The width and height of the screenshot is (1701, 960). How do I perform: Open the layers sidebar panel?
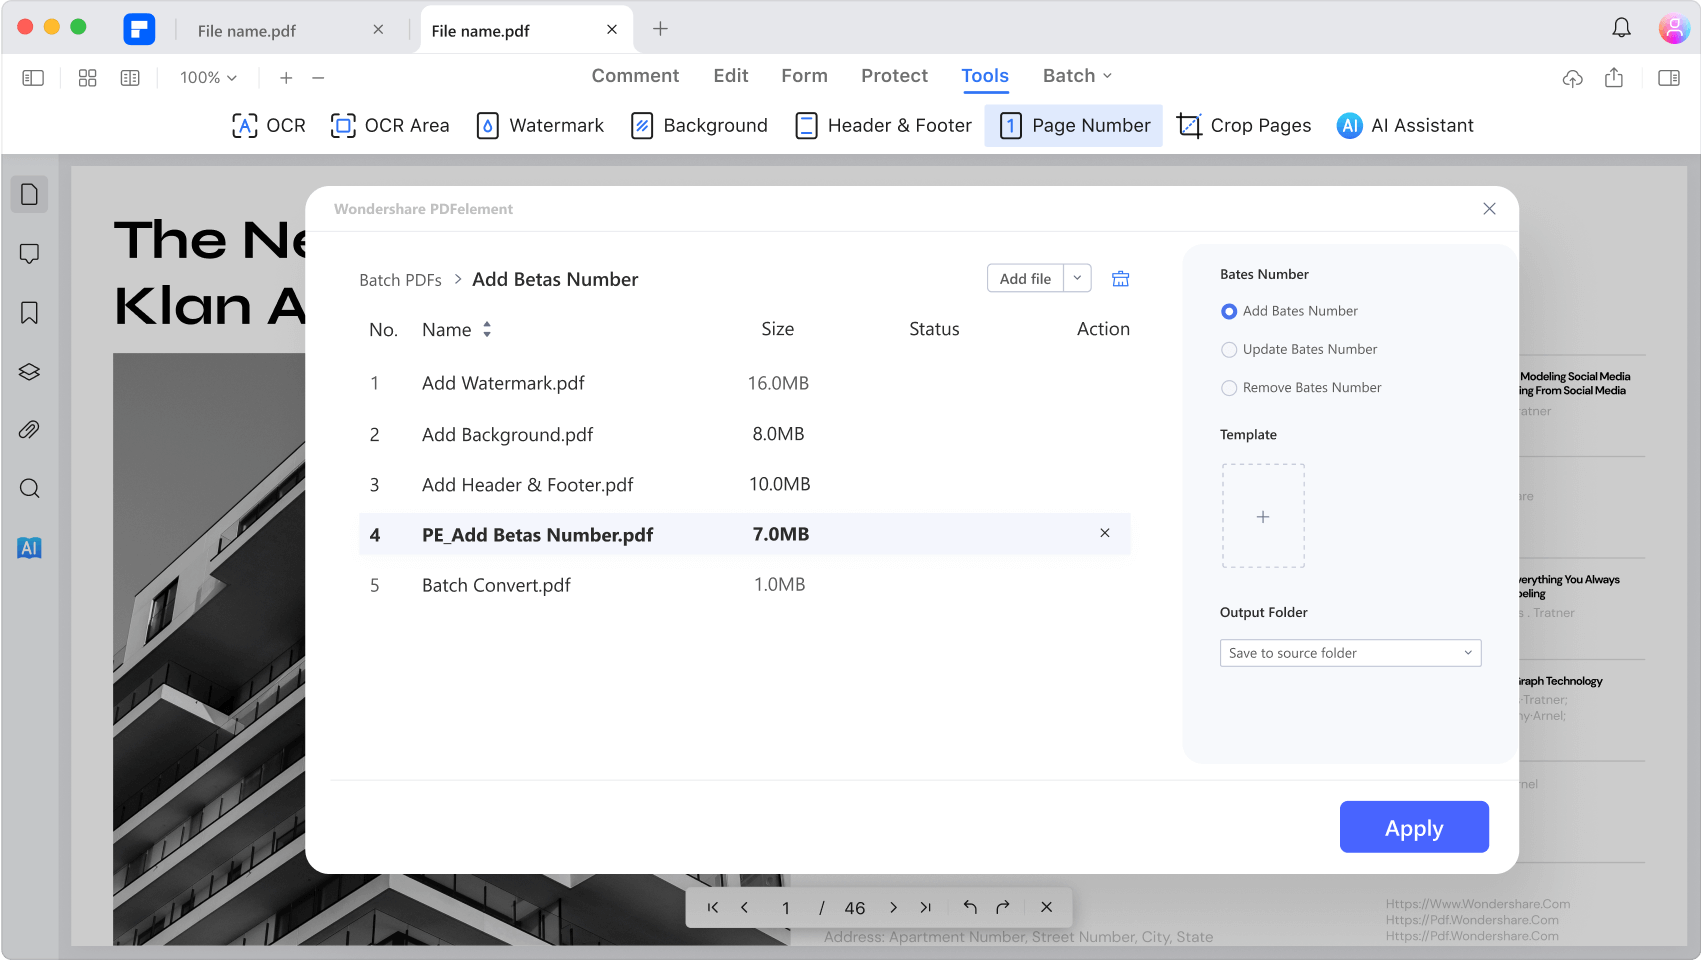30,372
